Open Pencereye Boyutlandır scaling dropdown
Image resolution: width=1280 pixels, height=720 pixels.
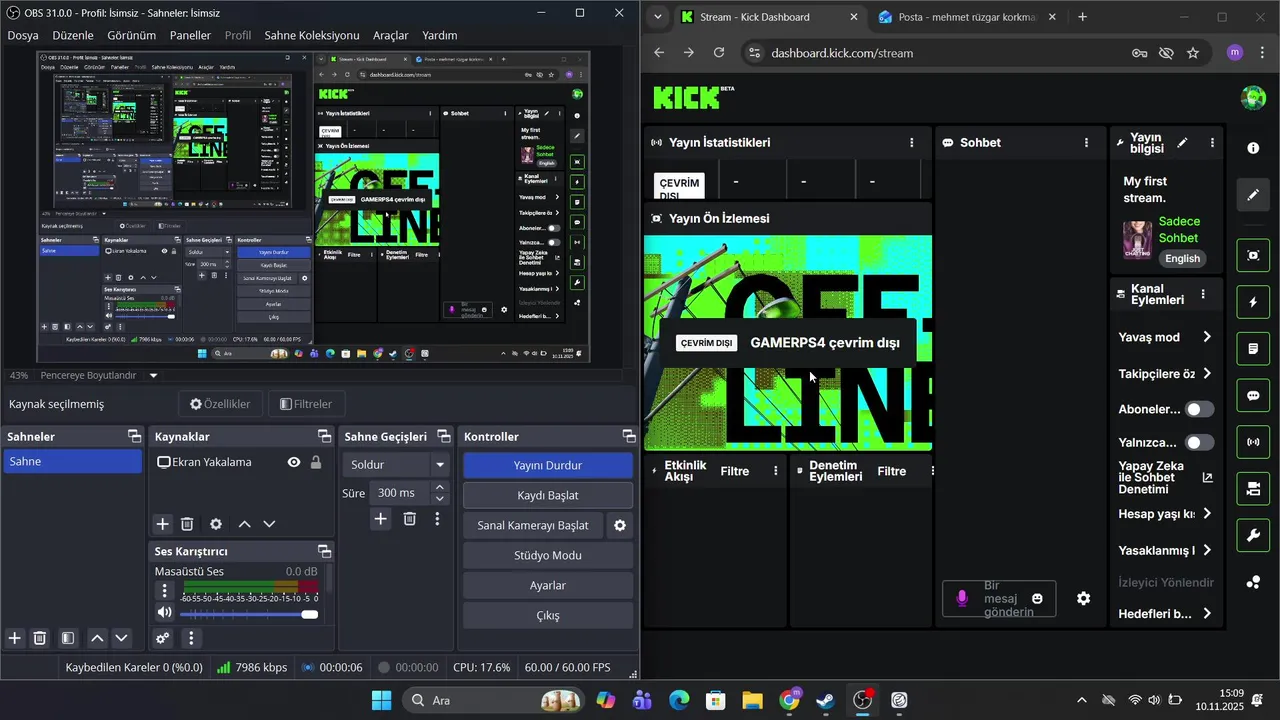(x=153, y=375)
